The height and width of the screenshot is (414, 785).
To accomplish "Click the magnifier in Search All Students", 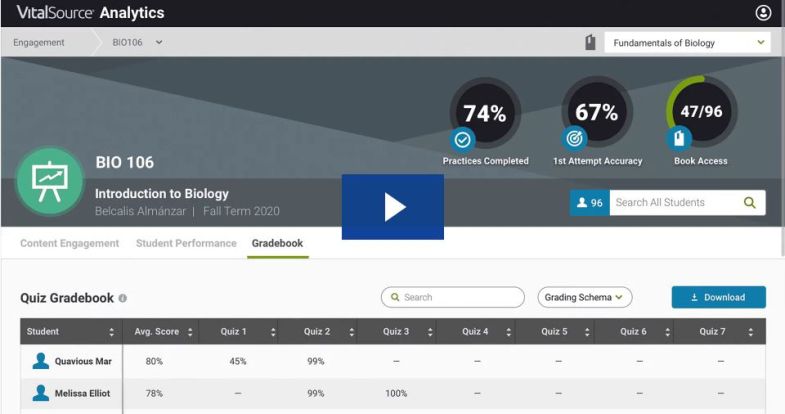I will coord(750,203).
